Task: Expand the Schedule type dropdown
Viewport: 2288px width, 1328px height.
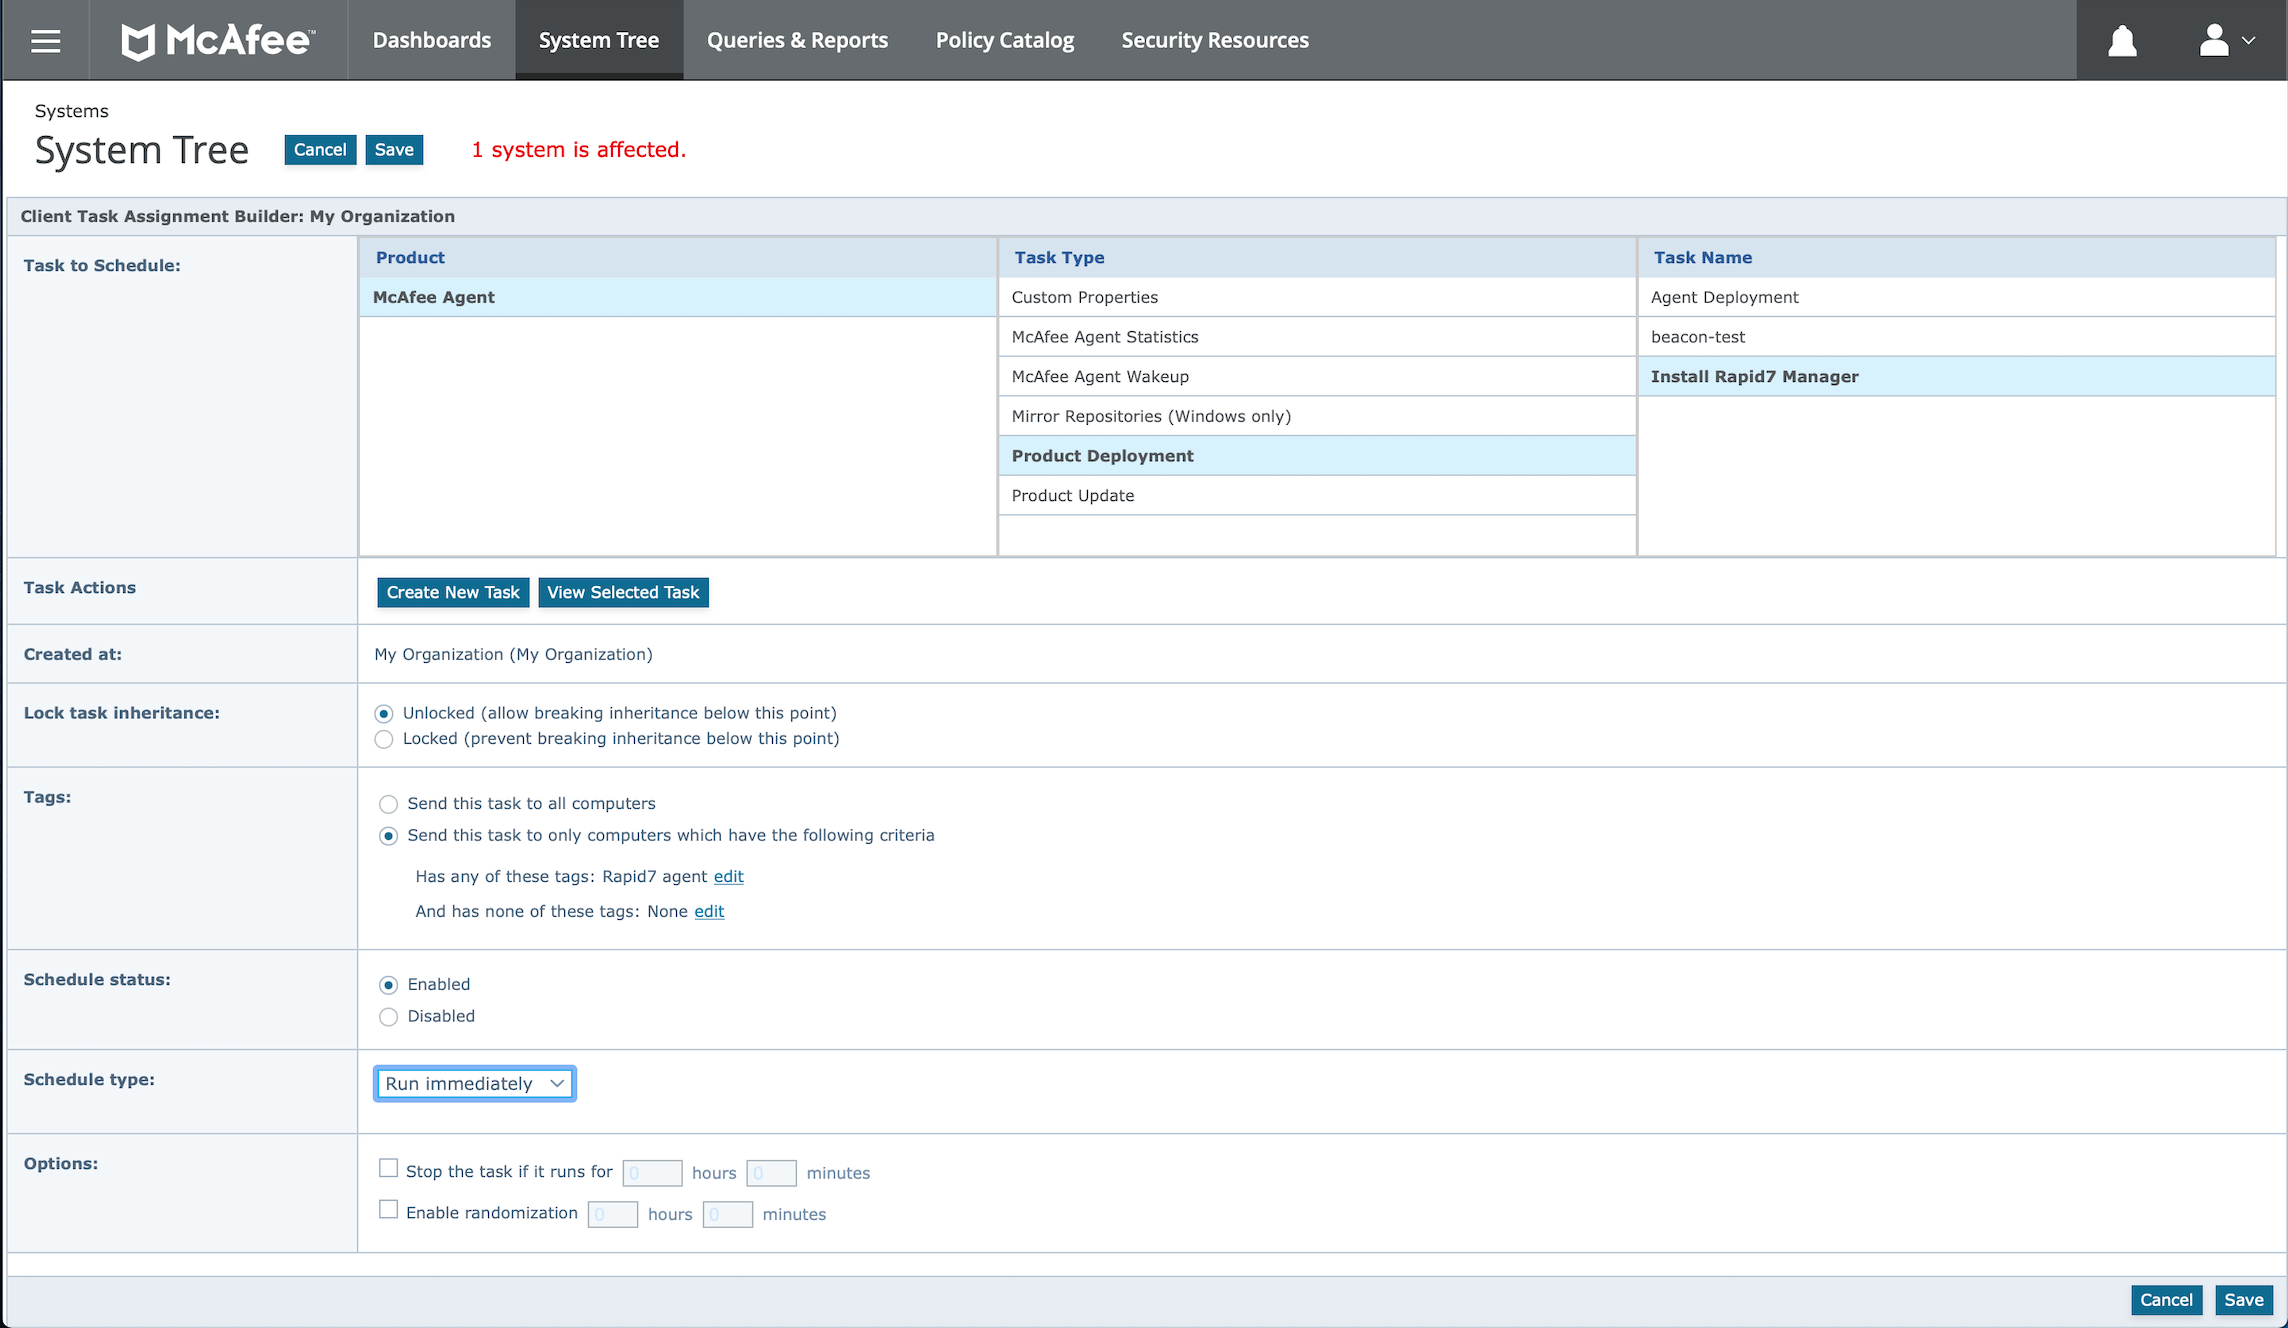Action: point(474,1083)
